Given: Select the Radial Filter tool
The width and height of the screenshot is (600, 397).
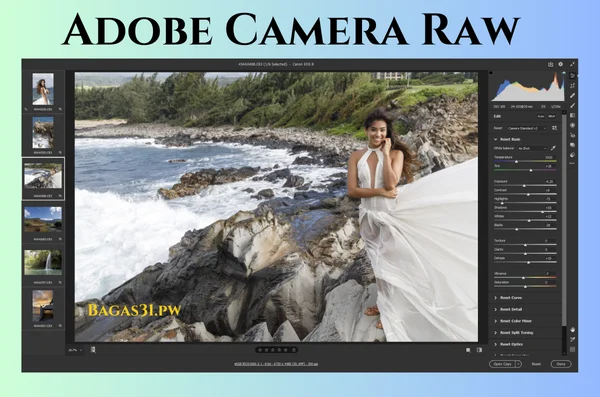Looking at the screenshot, I should coord(572,125).
